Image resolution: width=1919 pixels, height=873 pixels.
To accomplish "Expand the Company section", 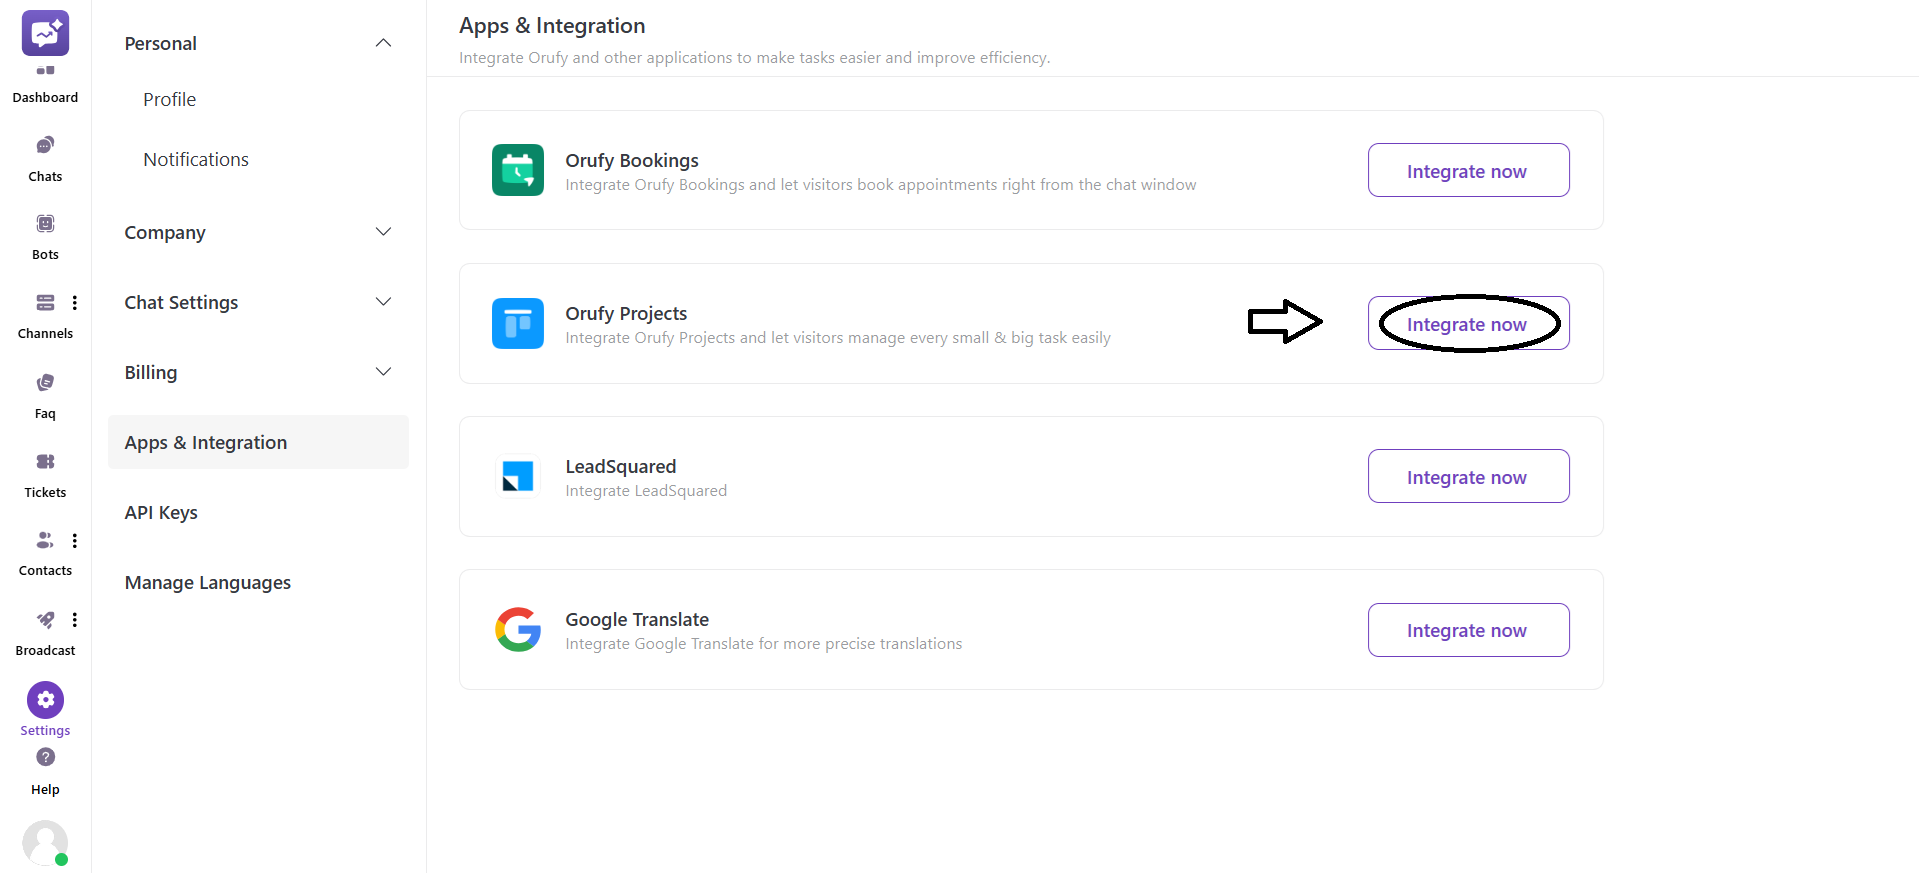I will (x=383, y=231).
